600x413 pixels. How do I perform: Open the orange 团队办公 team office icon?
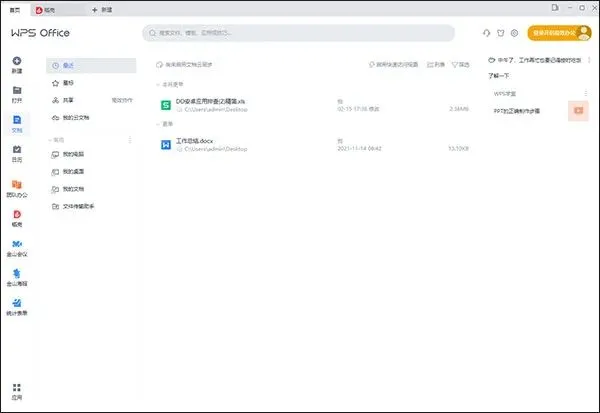[x=17, y=184]
